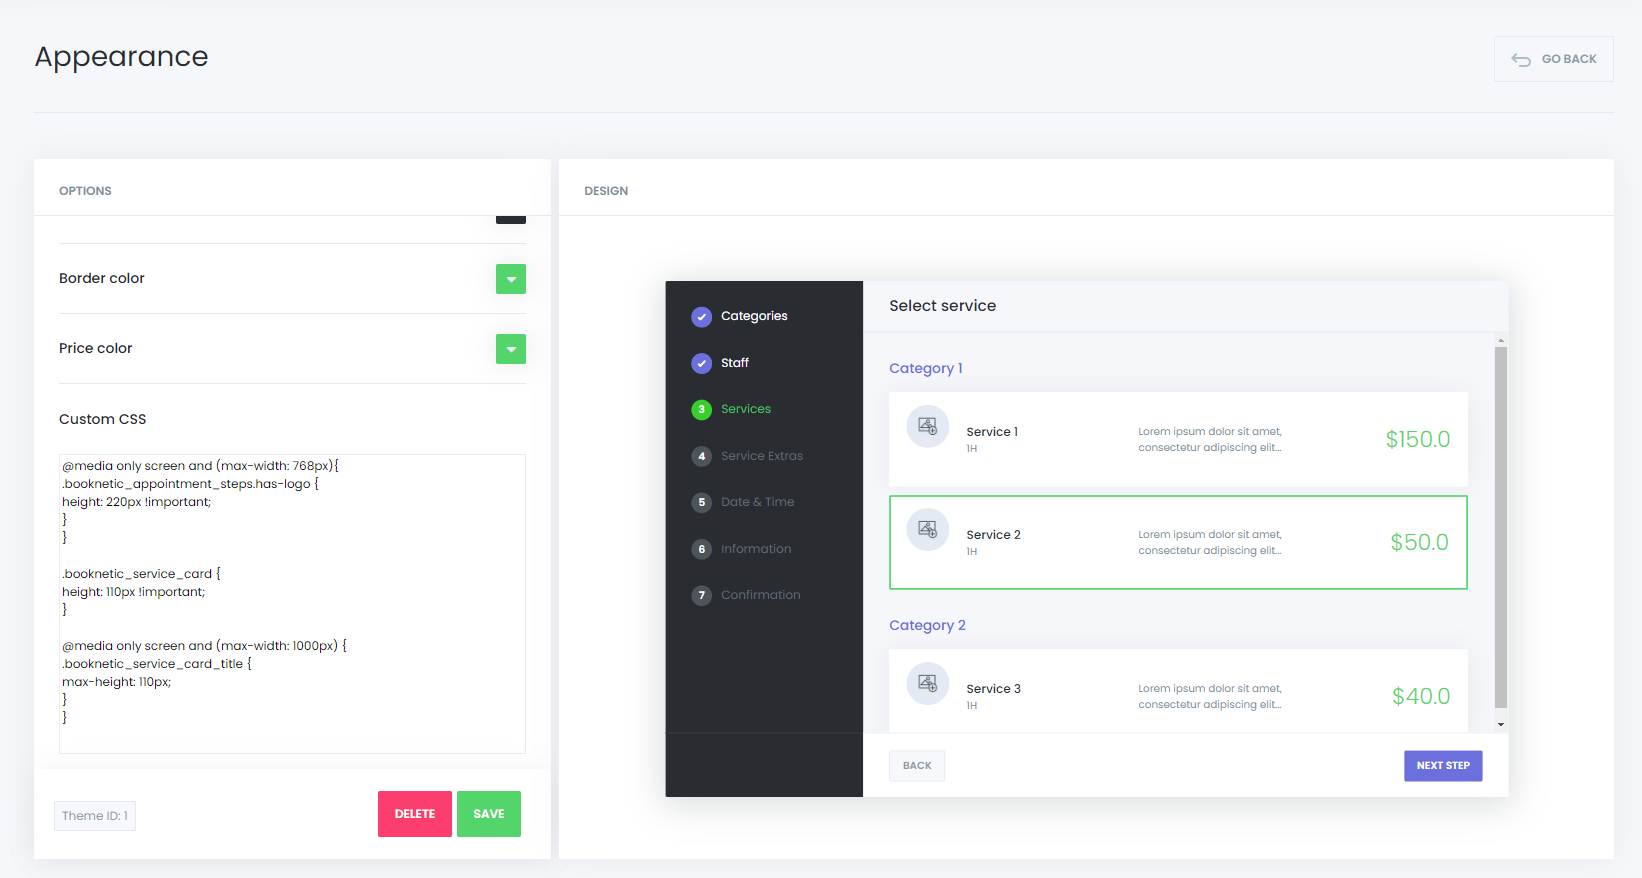Click the preview scrollbar thumb
1642x878 pixels.
tap(1501, 527)
